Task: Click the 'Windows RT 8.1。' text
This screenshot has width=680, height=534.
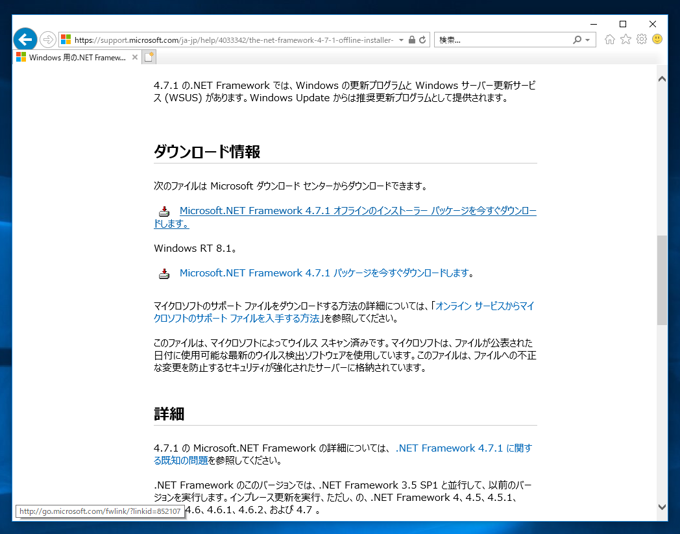Action: pos(195,248)
